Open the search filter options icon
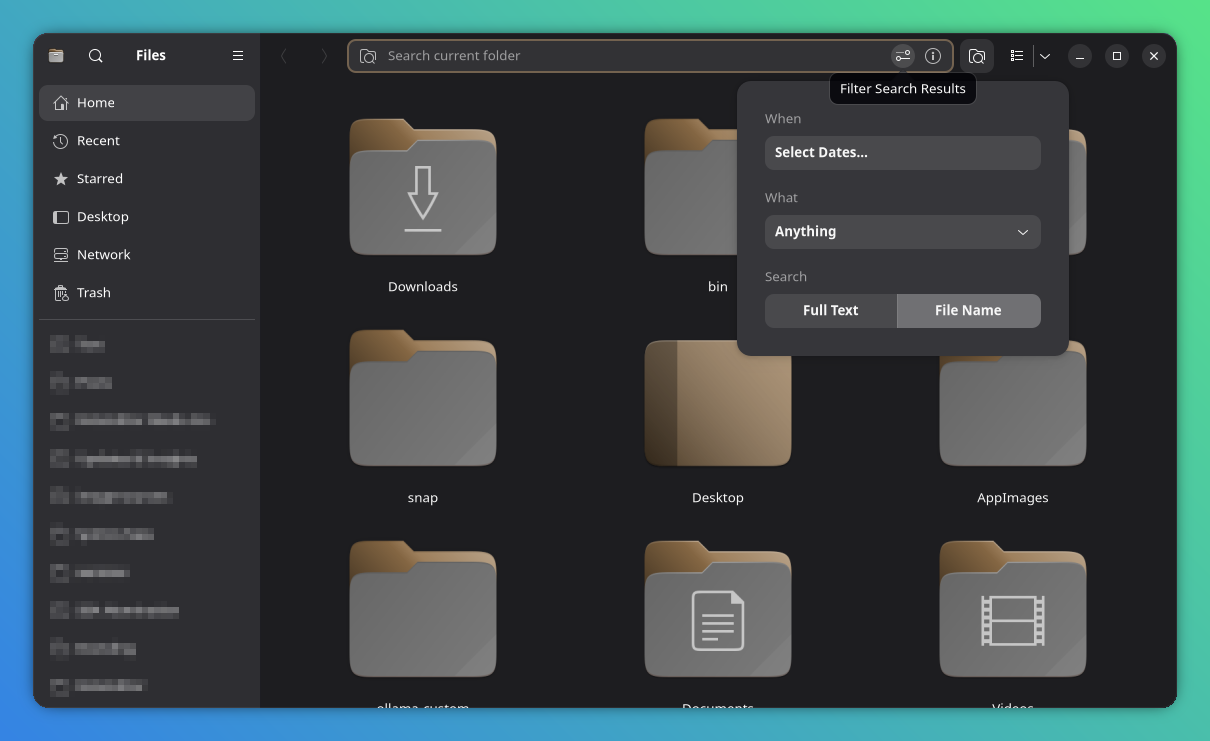Viewport: 1210px width, 741px height. tap(903, 56)
